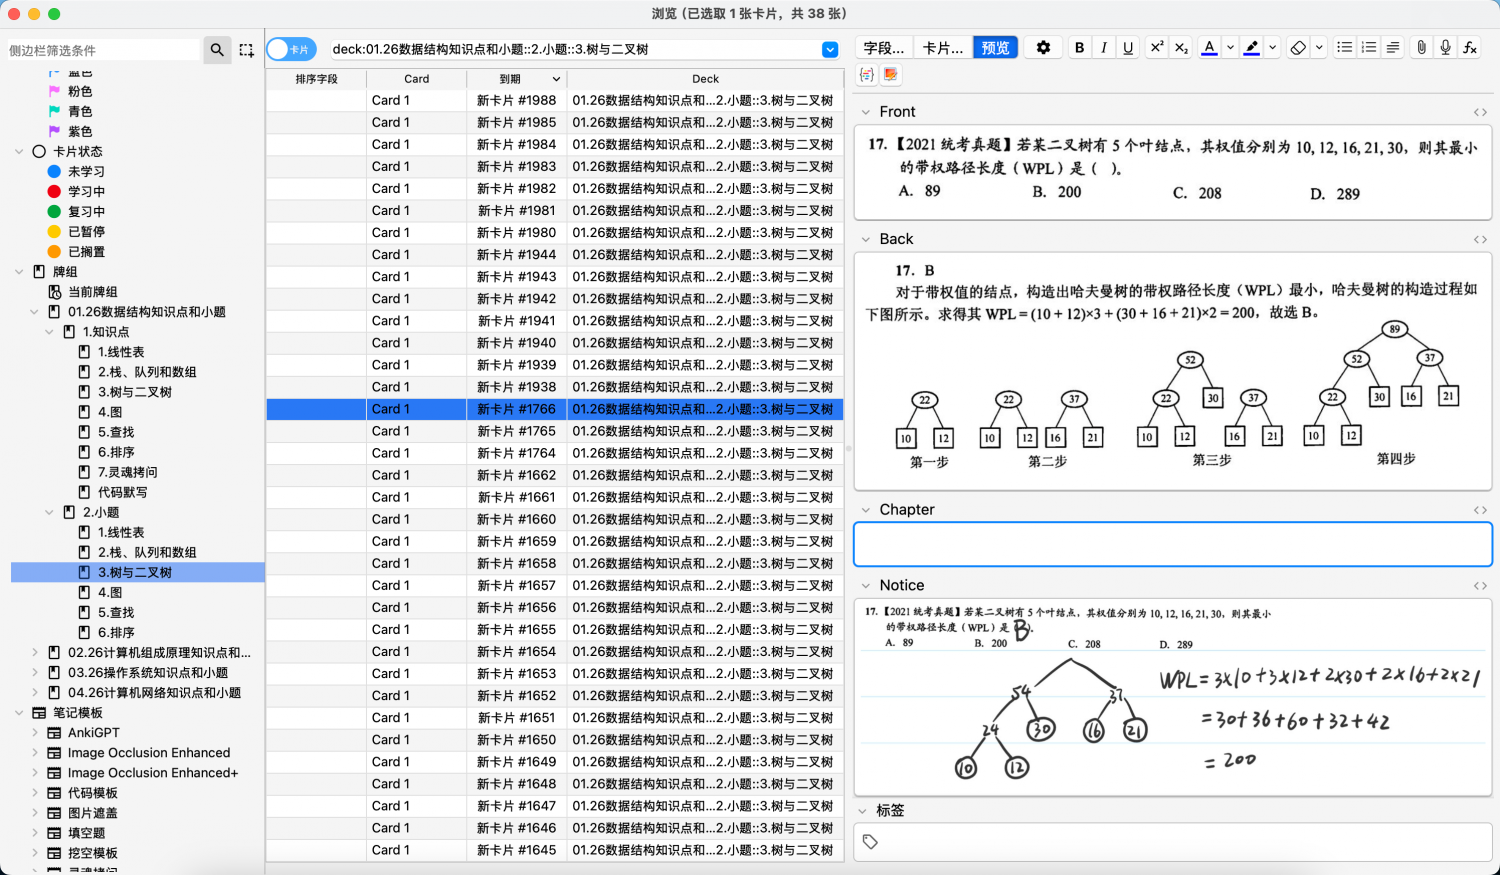Collapse the 牌组 sidebar section

click(x=19, y=271)
